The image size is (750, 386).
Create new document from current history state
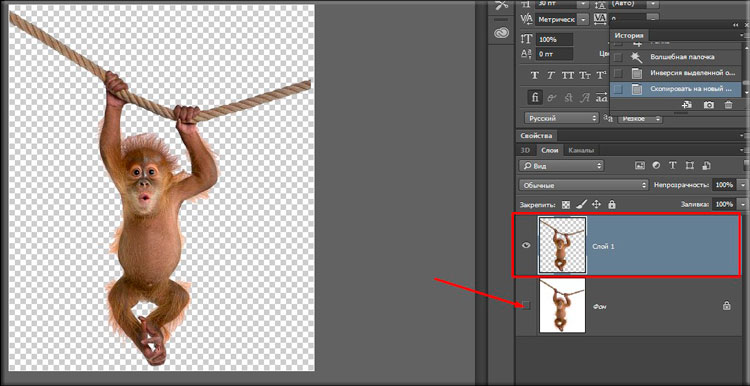click(687, 105)
